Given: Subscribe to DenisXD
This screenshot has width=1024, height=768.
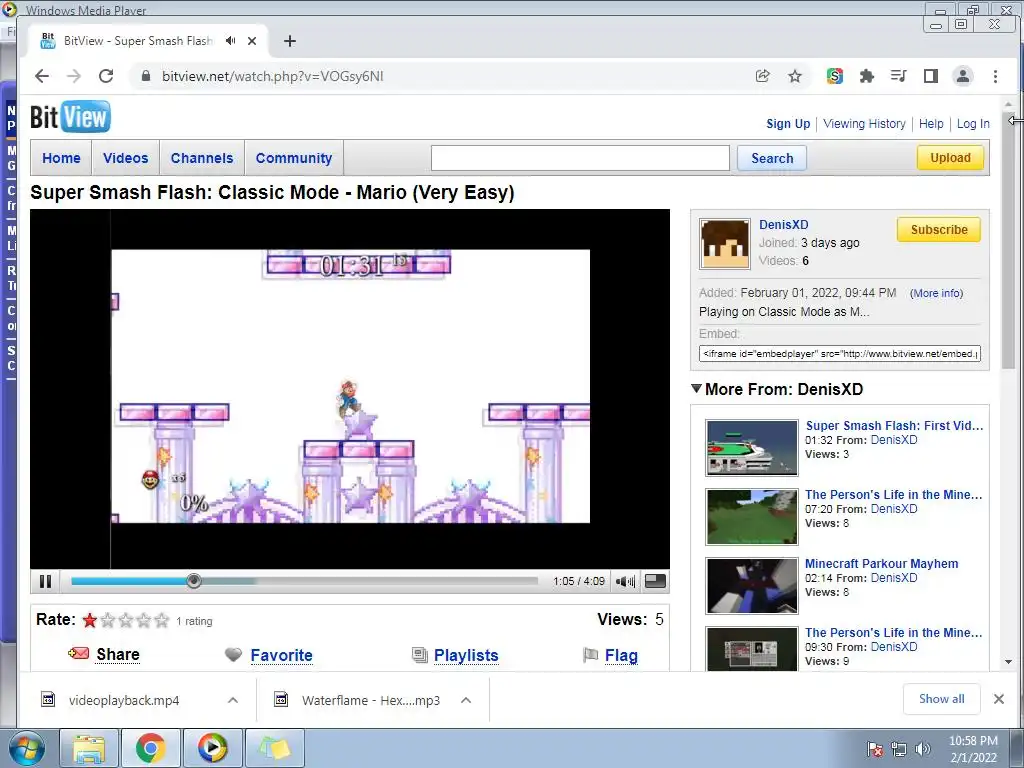Looking at the screenshot, I should (x=938, y=230).
